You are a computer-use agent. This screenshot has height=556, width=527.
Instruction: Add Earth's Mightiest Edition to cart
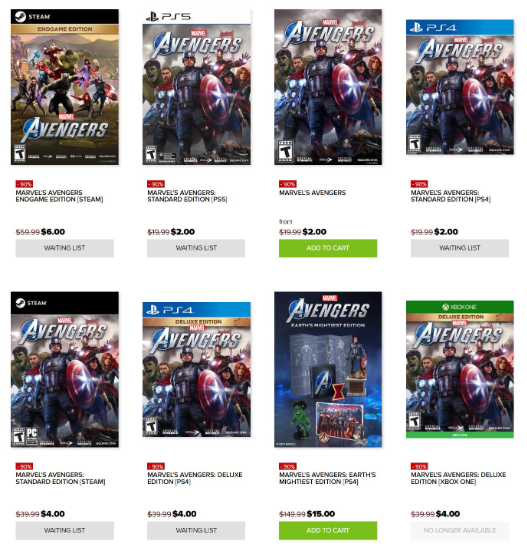coord(328,530)
